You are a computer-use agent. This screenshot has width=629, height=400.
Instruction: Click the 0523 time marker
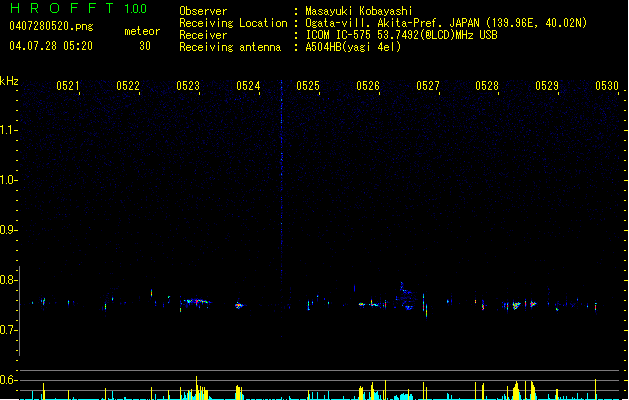(x=188, y=86)
